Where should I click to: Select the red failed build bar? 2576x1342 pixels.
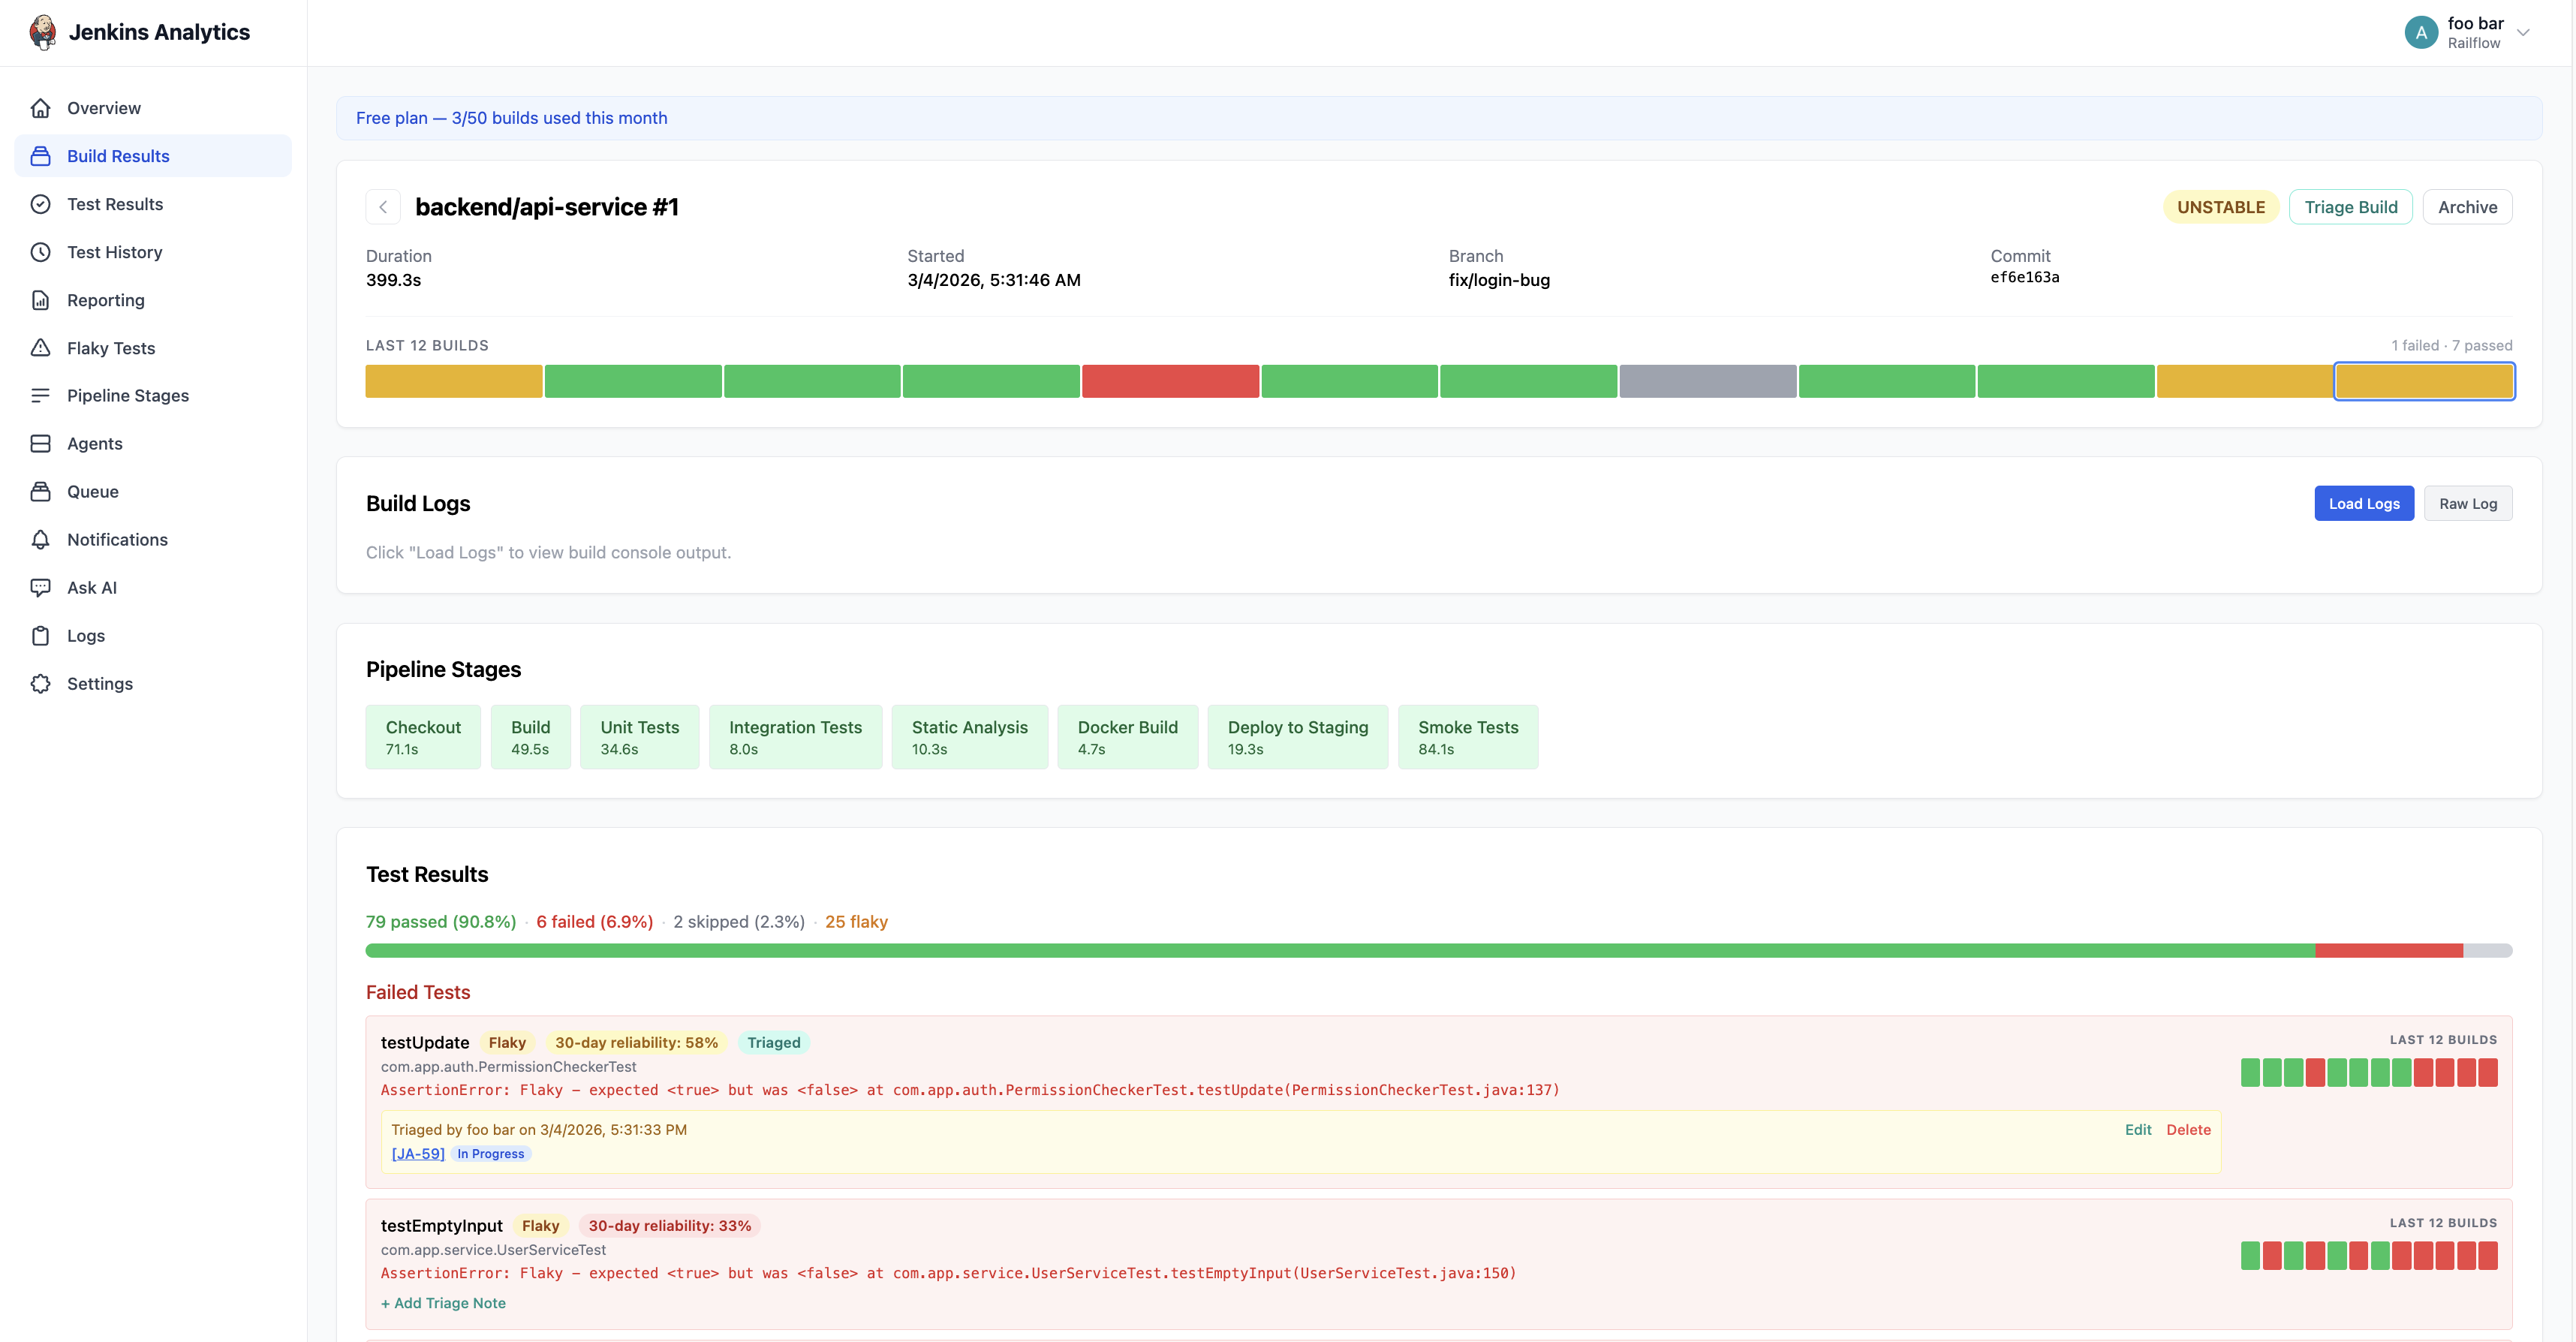1170,381
